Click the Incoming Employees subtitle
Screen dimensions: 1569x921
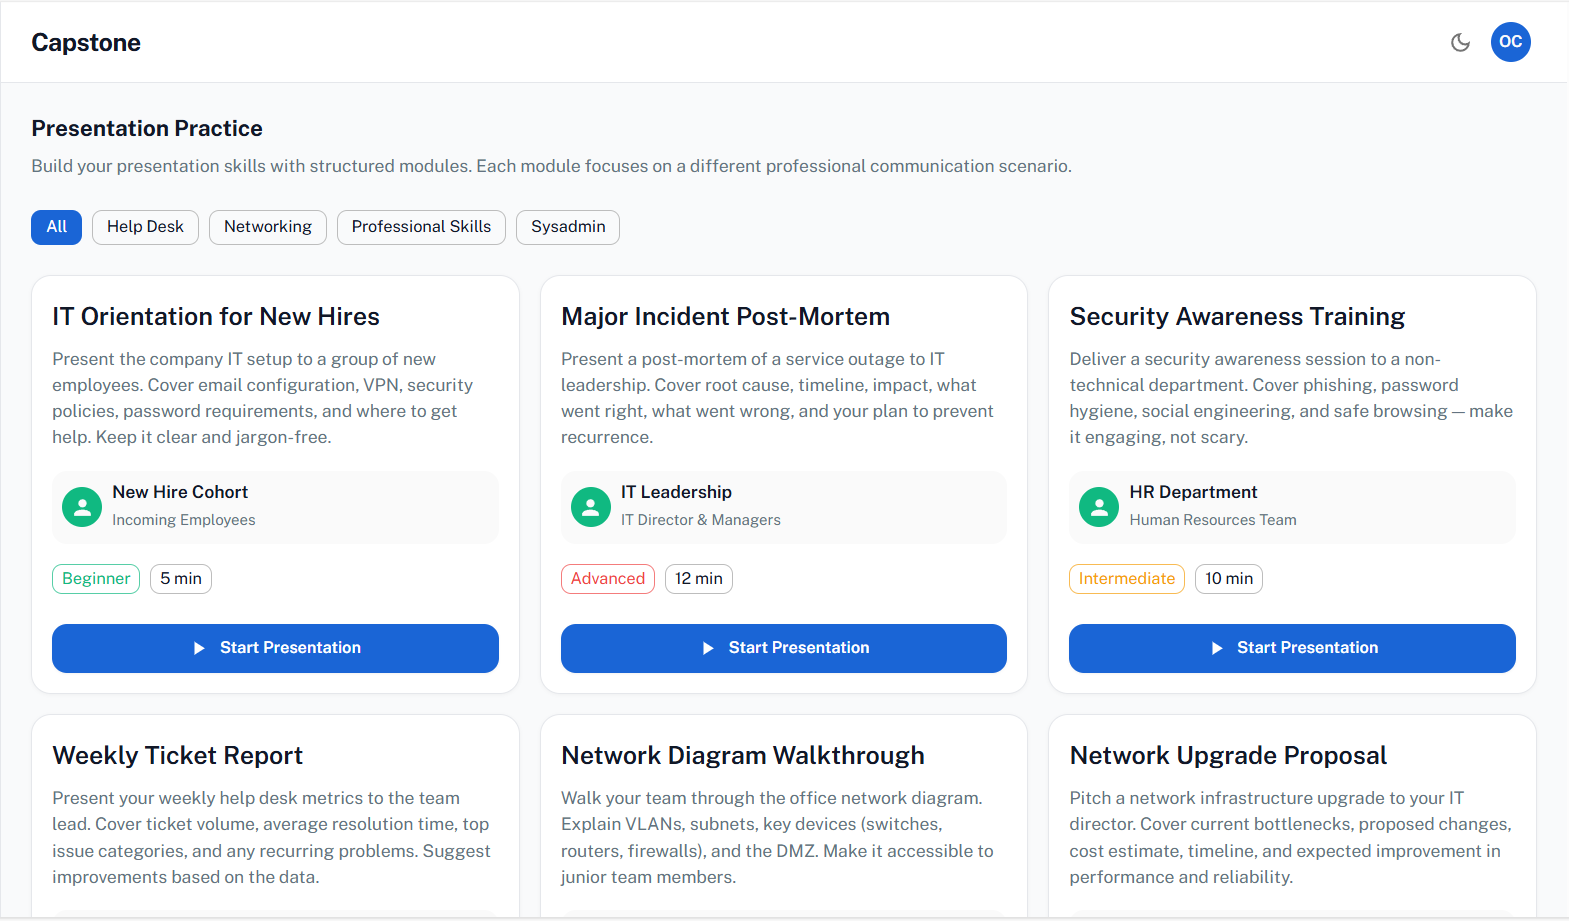[x=184, y=520]
